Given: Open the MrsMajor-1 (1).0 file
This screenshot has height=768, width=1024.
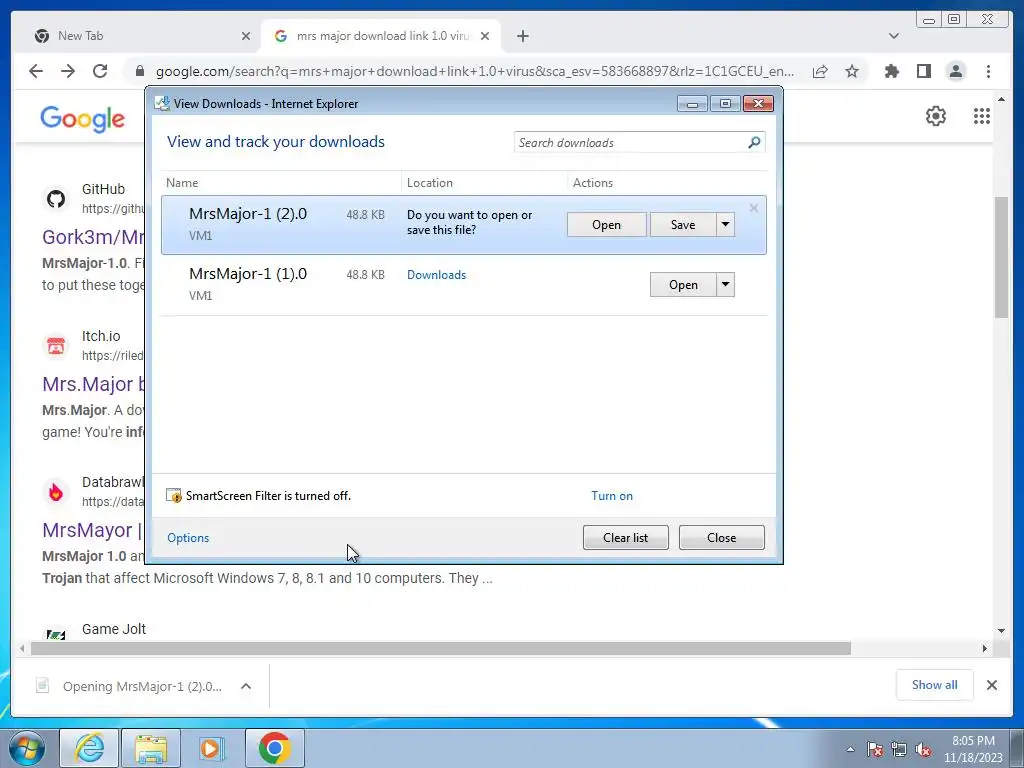Looking at the screenshot, I should (683, 285).
